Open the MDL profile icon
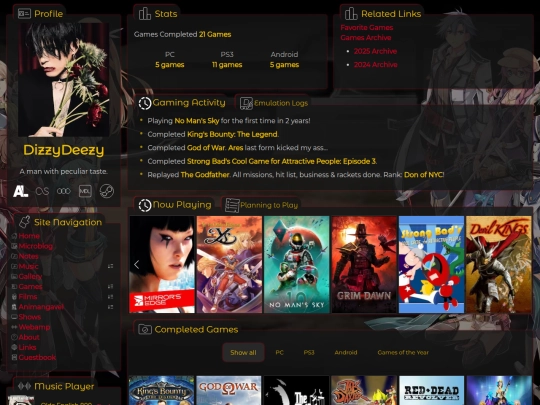 tap(85, 191)
